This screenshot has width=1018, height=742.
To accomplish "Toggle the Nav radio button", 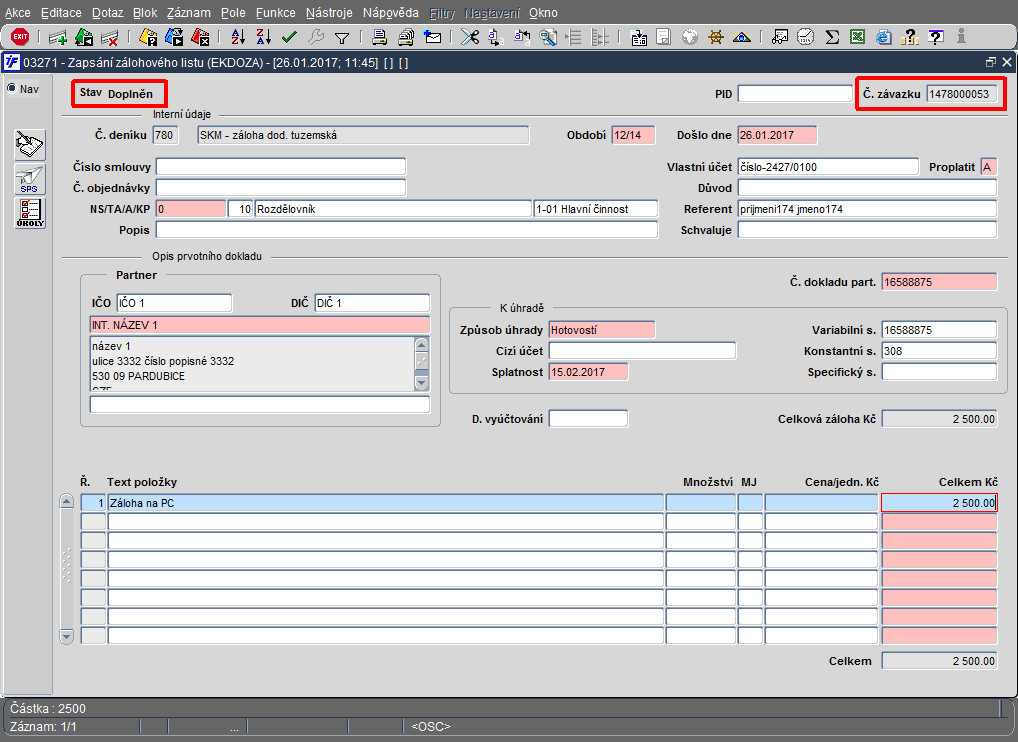I will [12, 88].
